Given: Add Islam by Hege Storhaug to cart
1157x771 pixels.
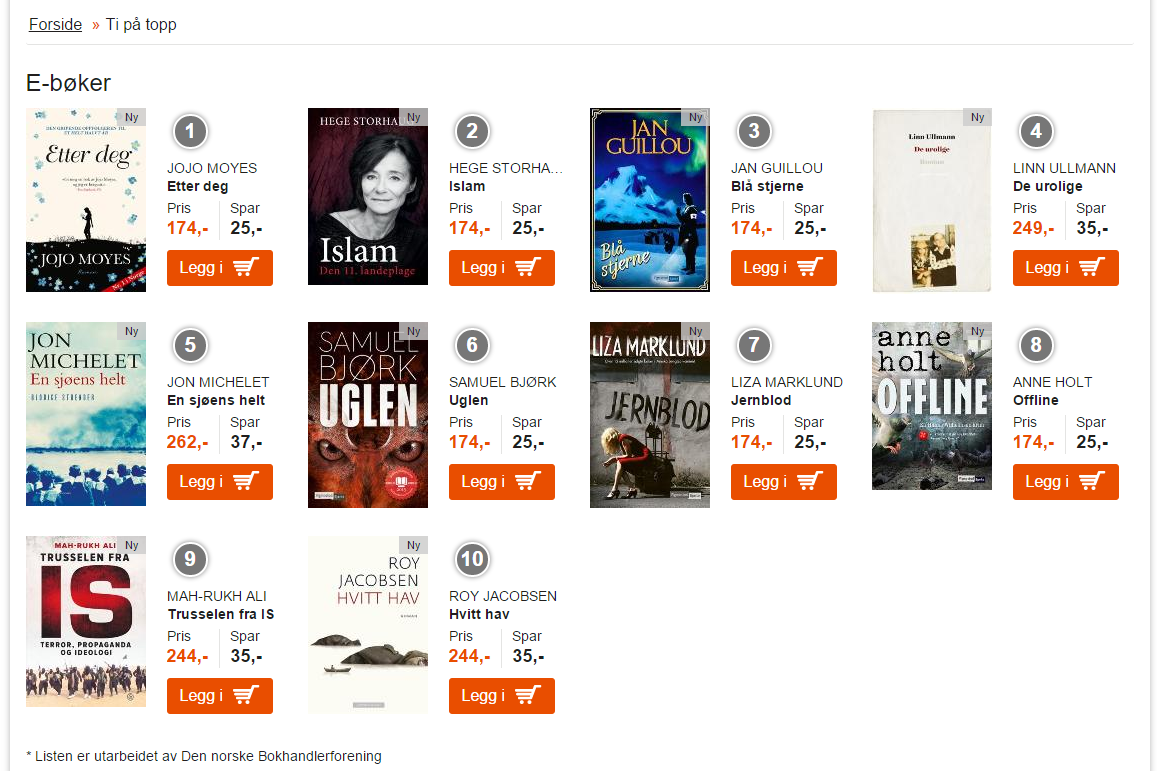Looking at the screenshot, I should click(x=502, y=268).
